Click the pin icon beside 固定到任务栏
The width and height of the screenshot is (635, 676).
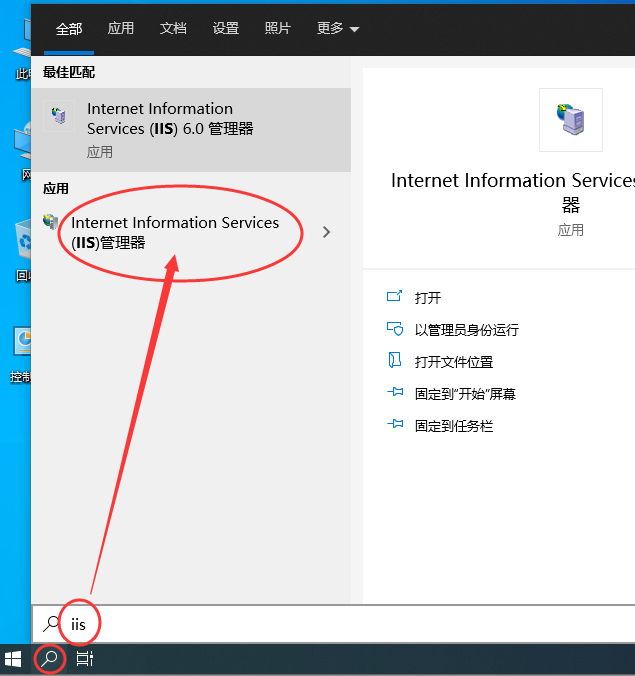click(395, 424)
